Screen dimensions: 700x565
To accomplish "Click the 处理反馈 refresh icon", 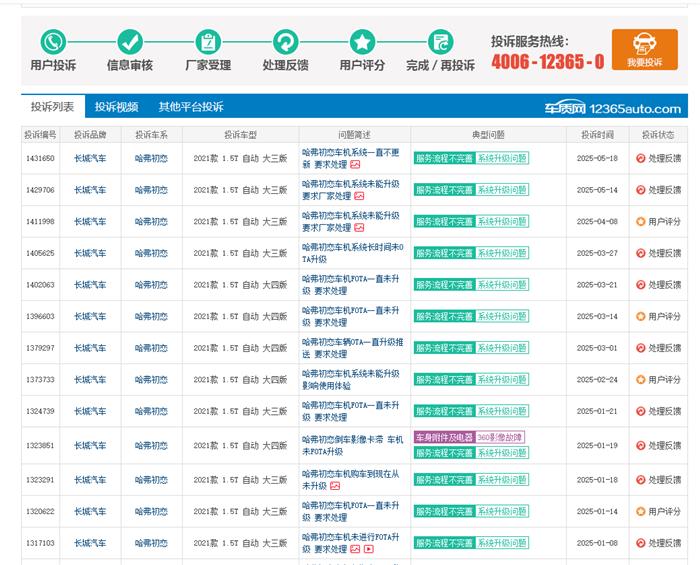I will point(285,42).
